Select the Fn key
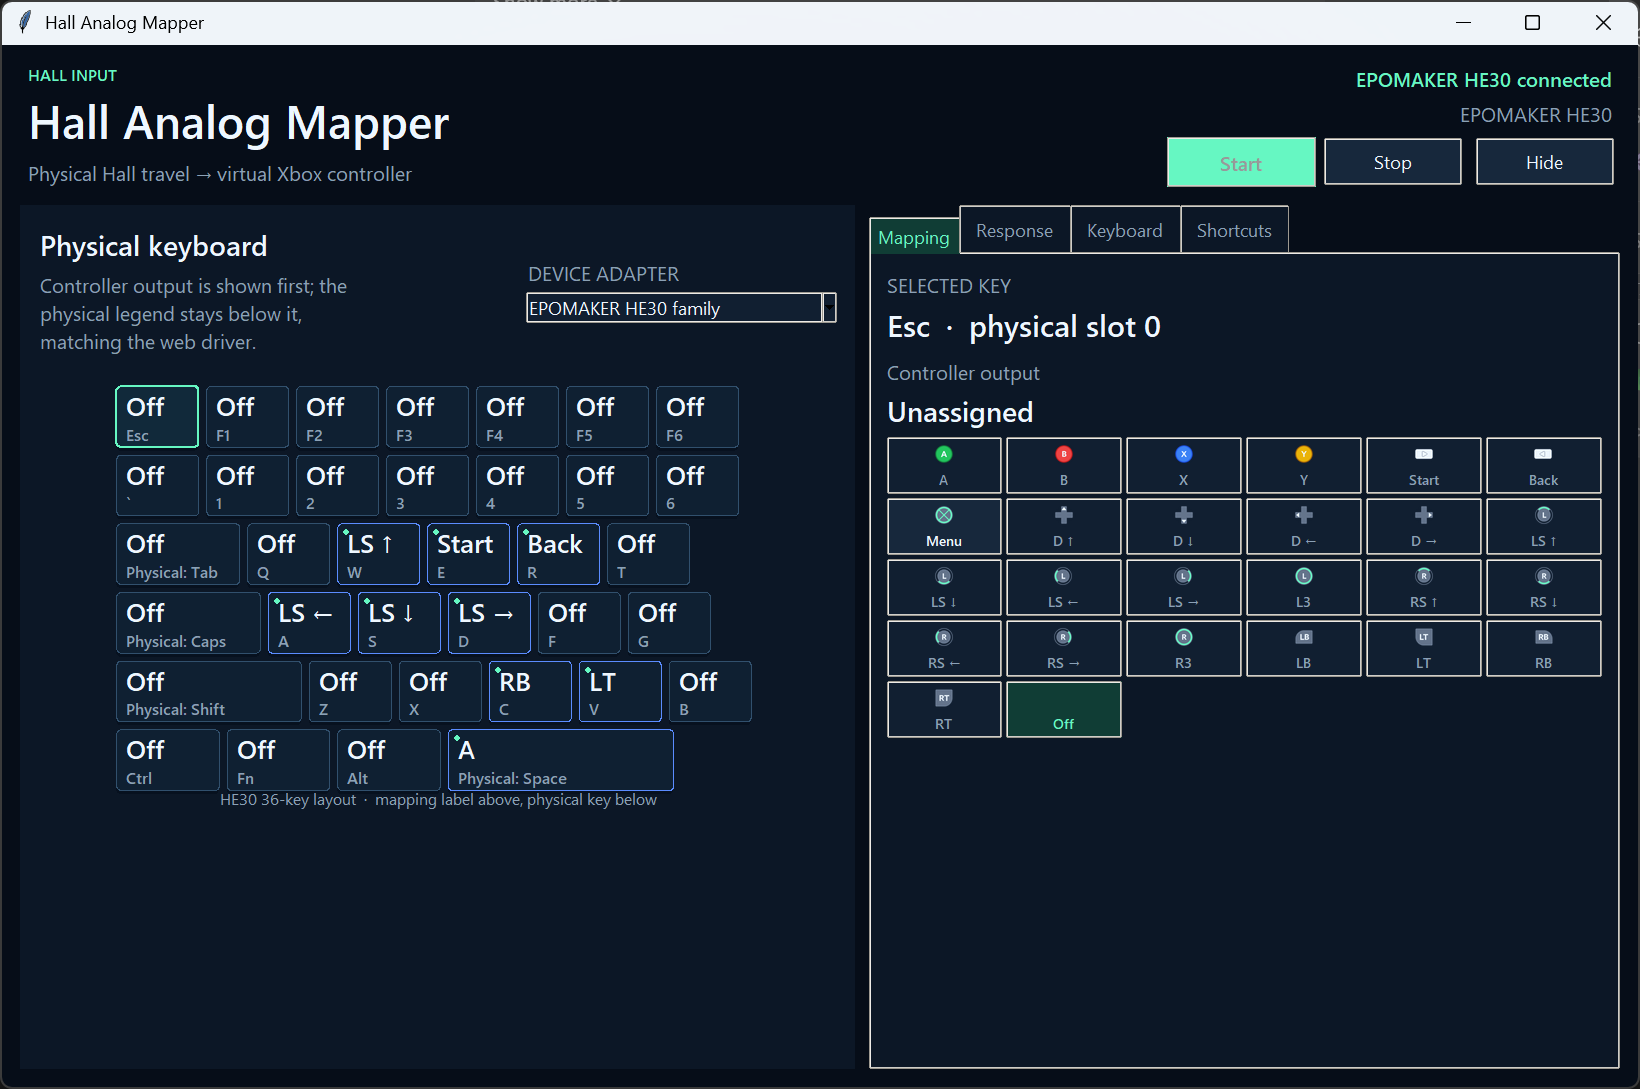Viewport: 1640px width, 1089px height. click(278, 760)
